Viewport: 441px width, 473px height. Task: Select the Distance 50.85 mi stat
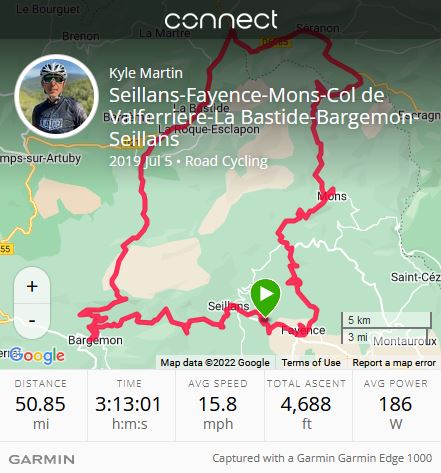41,405
